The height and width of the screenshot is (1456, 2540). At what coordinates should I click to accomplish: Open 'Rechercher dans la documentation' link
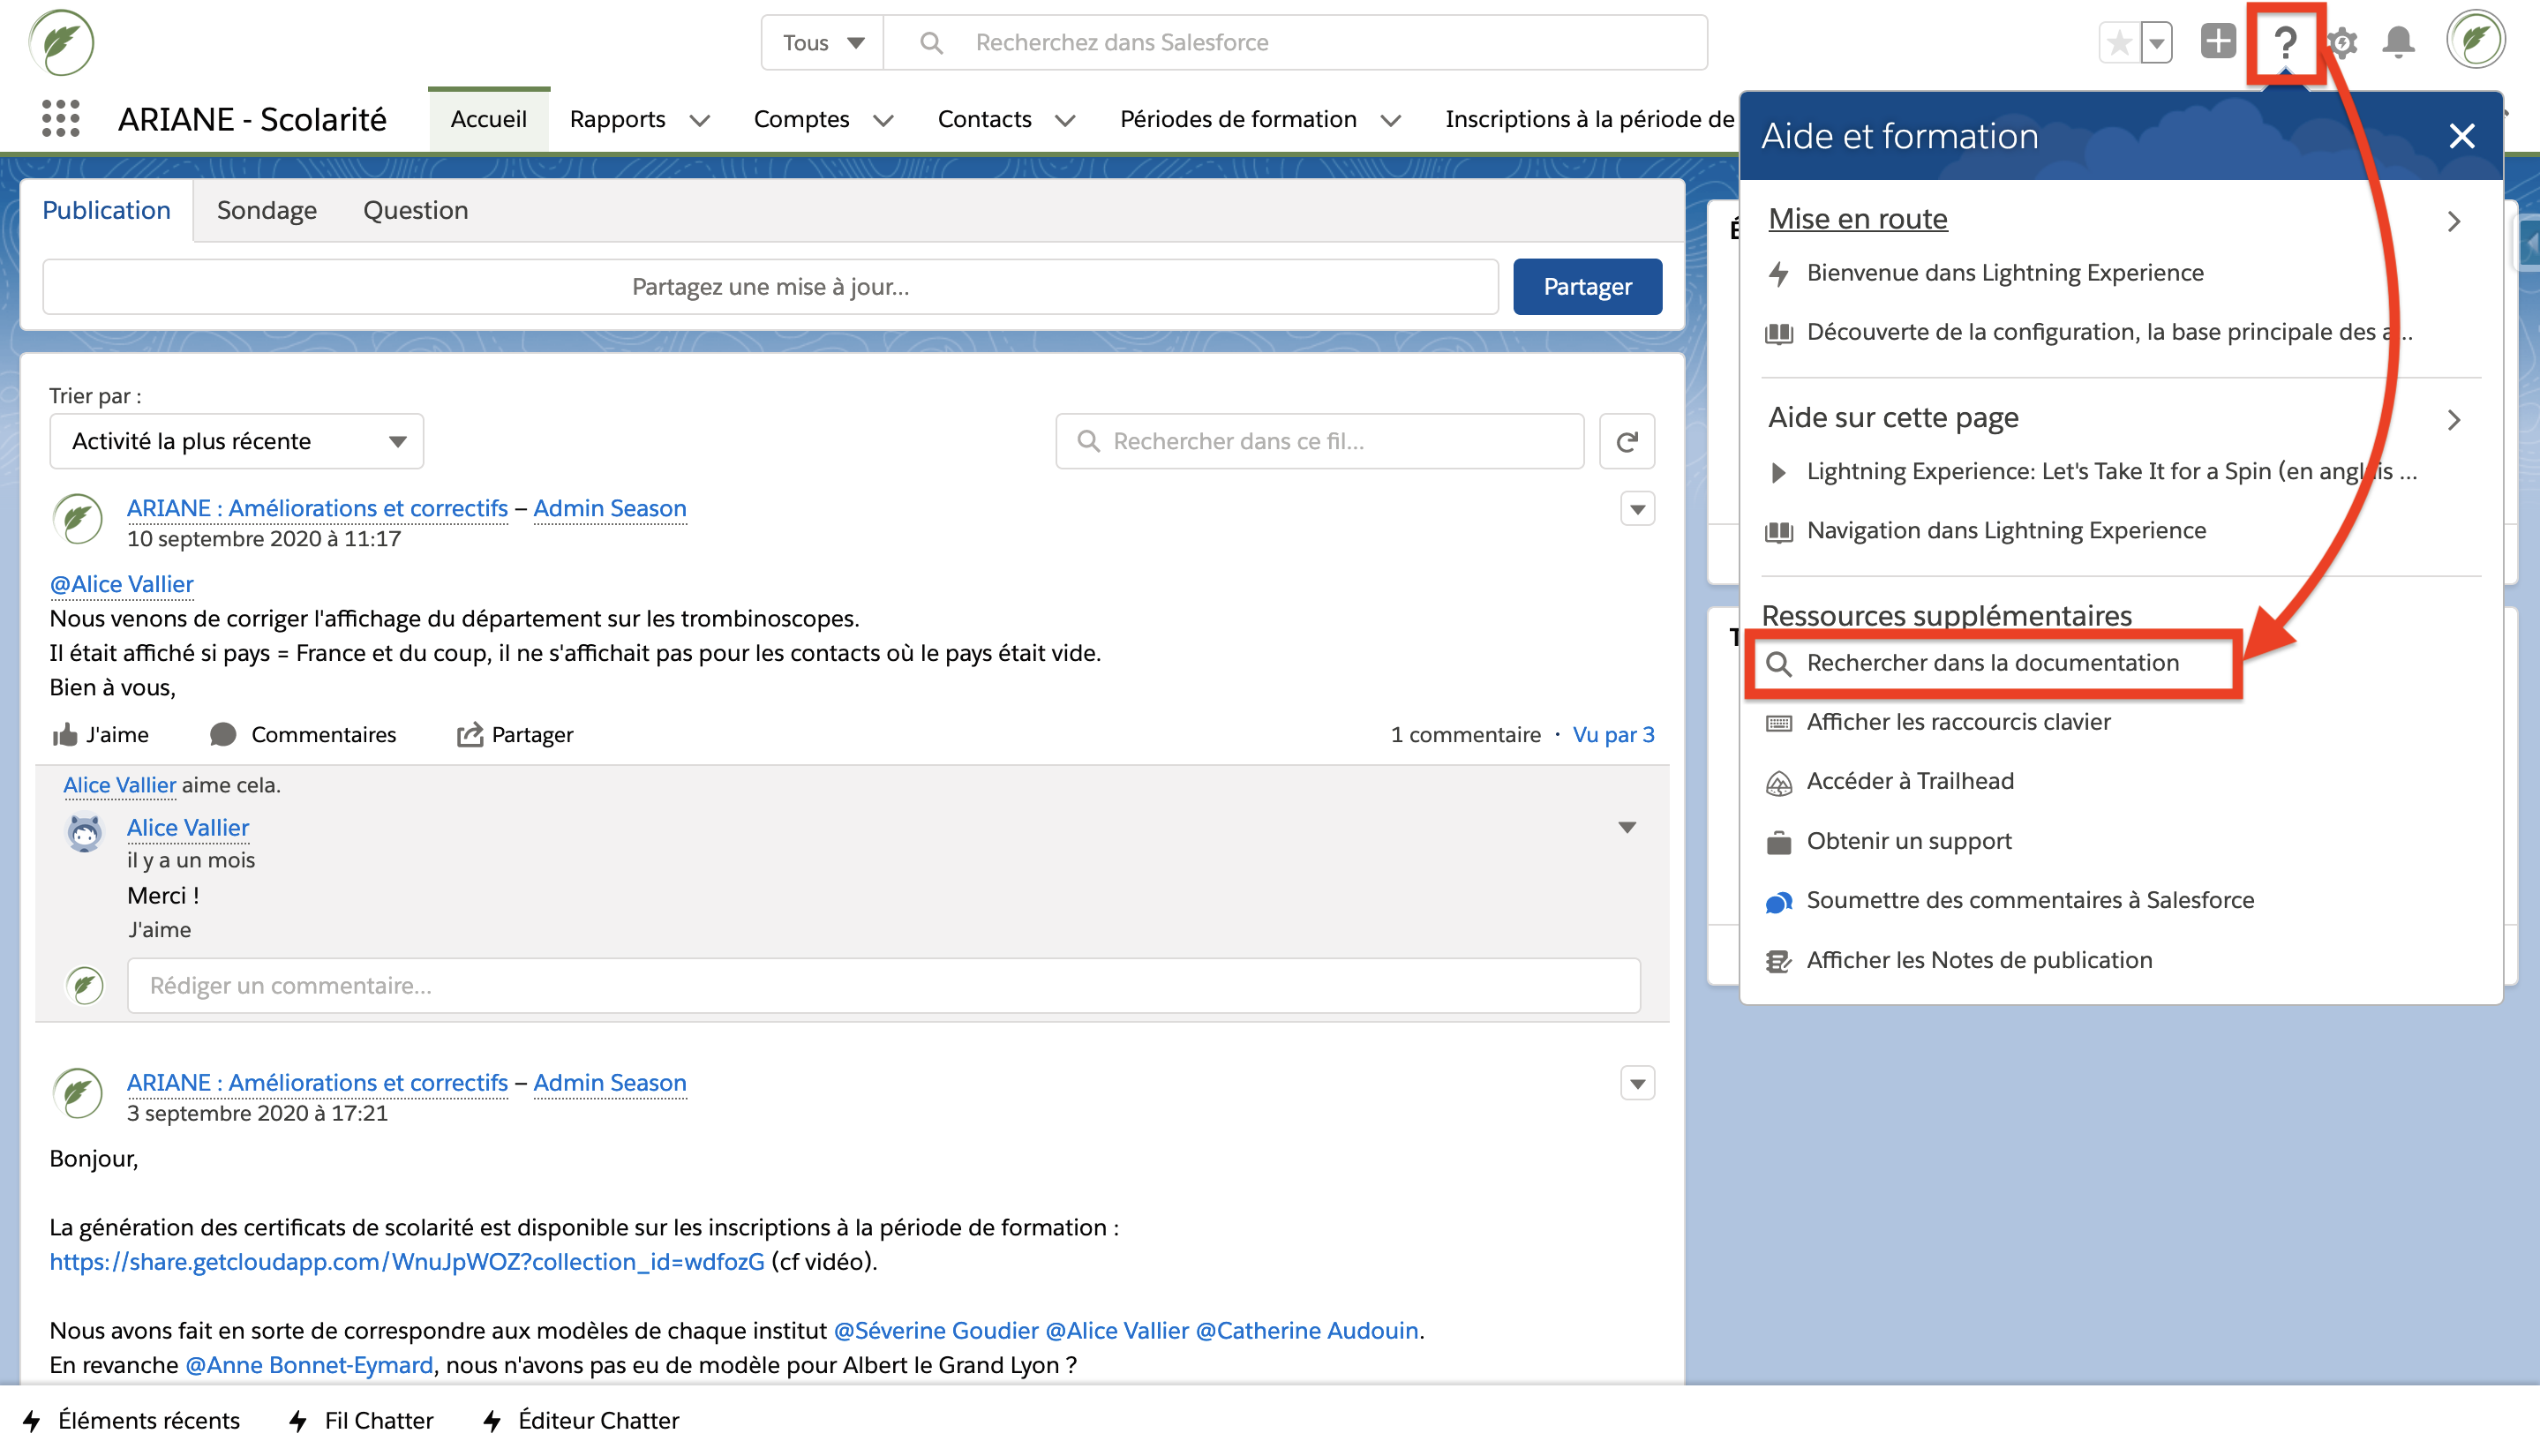tap(1992, 663)
